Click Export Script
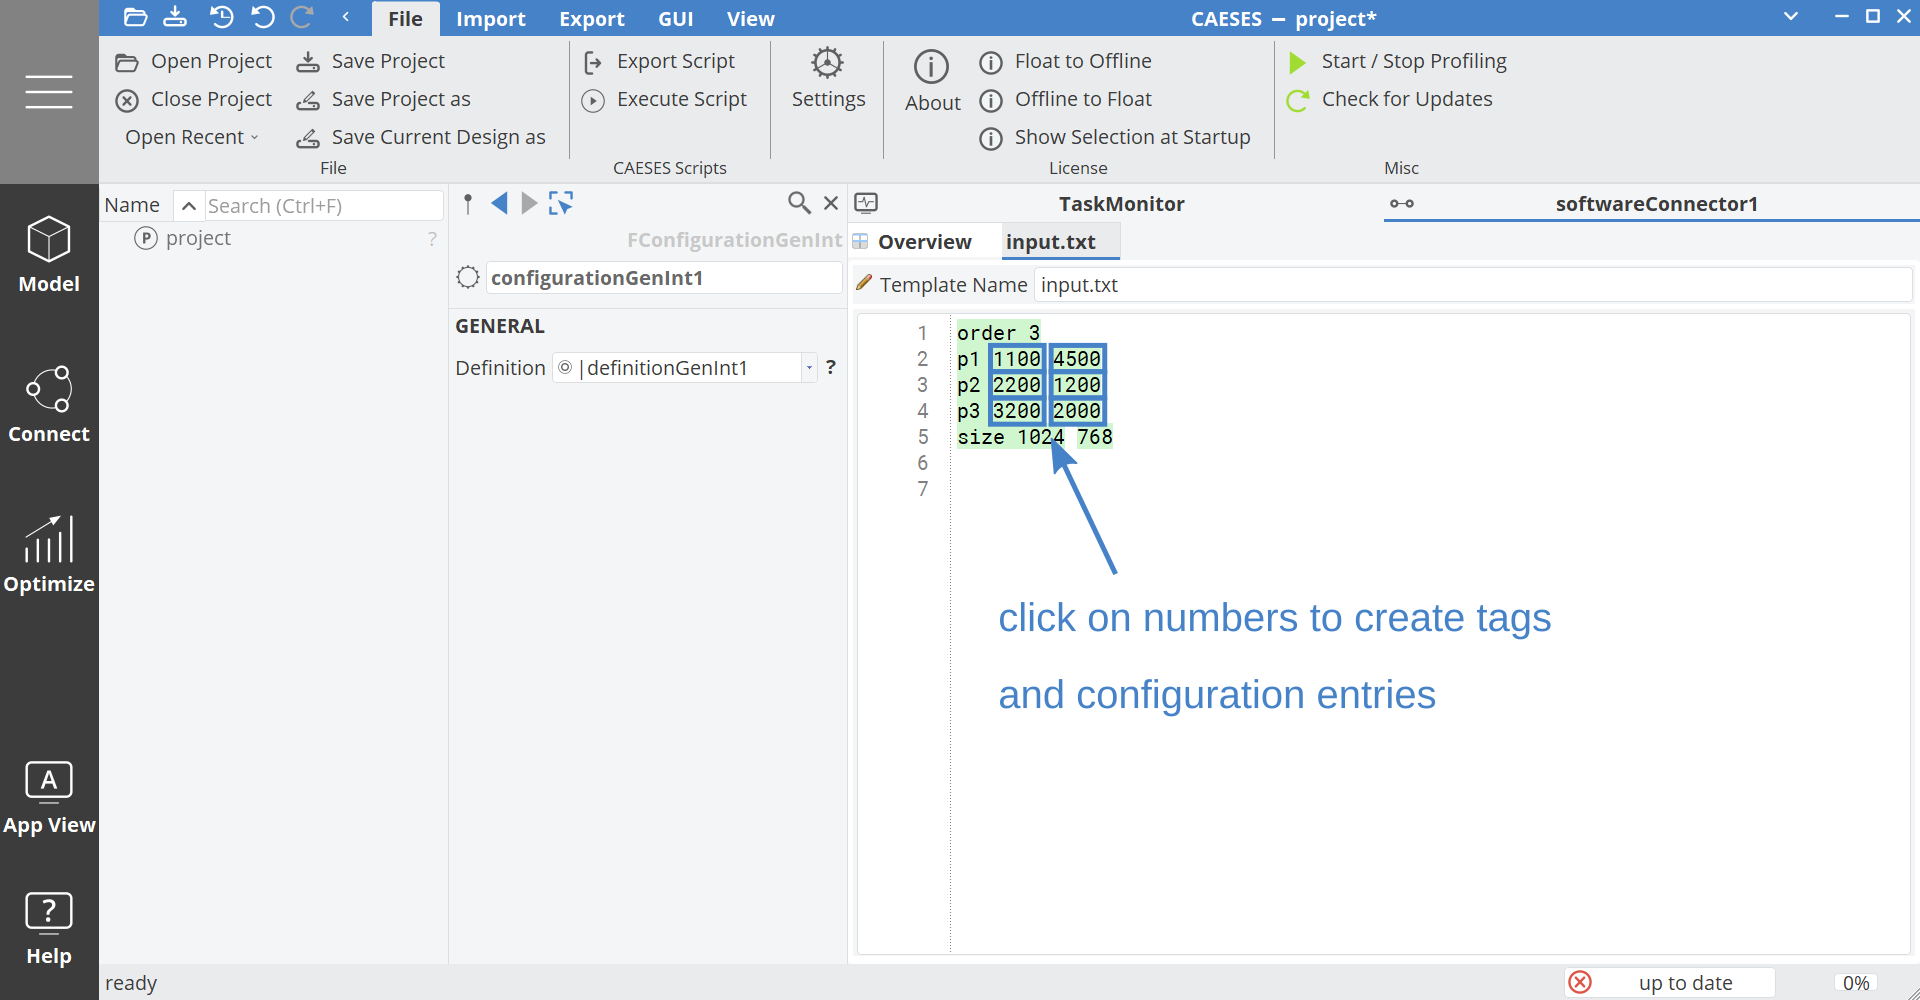The width and height of the screenshot is (1920, 1000). [x=659, y=62]
